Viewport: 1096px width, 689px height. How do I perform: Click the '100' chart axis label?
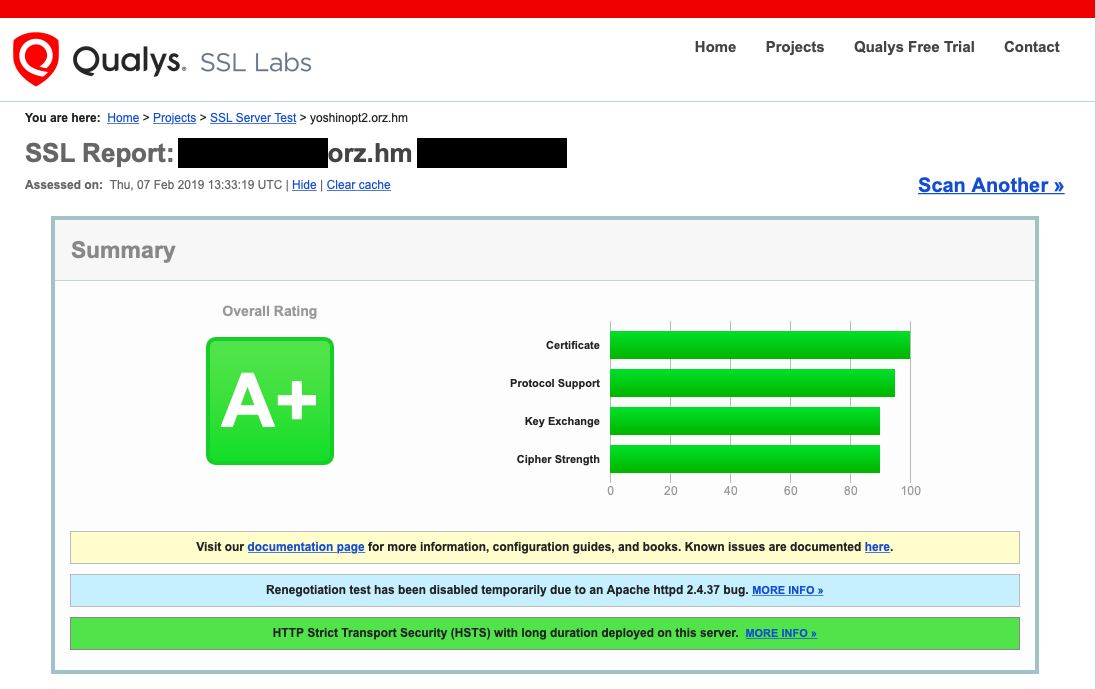(x=911, y=491)
